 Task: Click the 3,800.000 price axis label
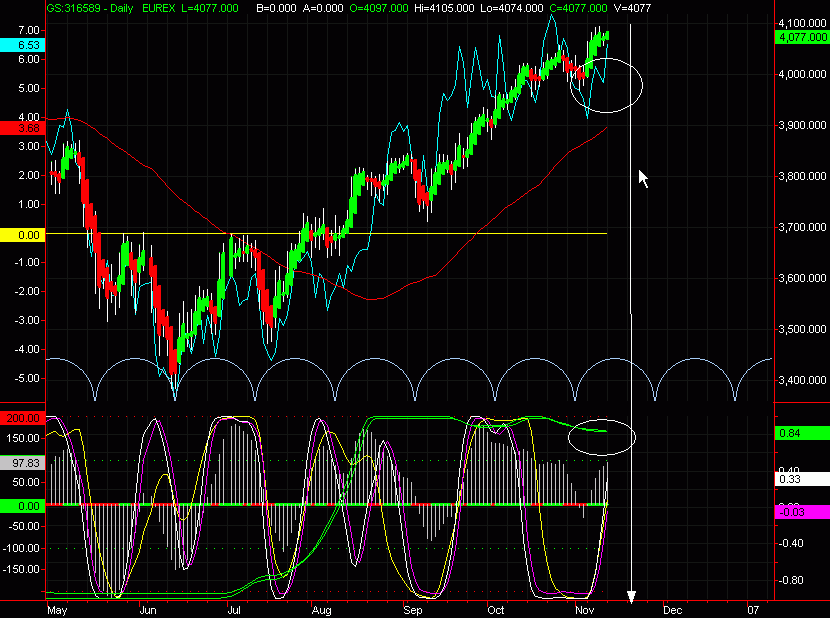[802, 176]
